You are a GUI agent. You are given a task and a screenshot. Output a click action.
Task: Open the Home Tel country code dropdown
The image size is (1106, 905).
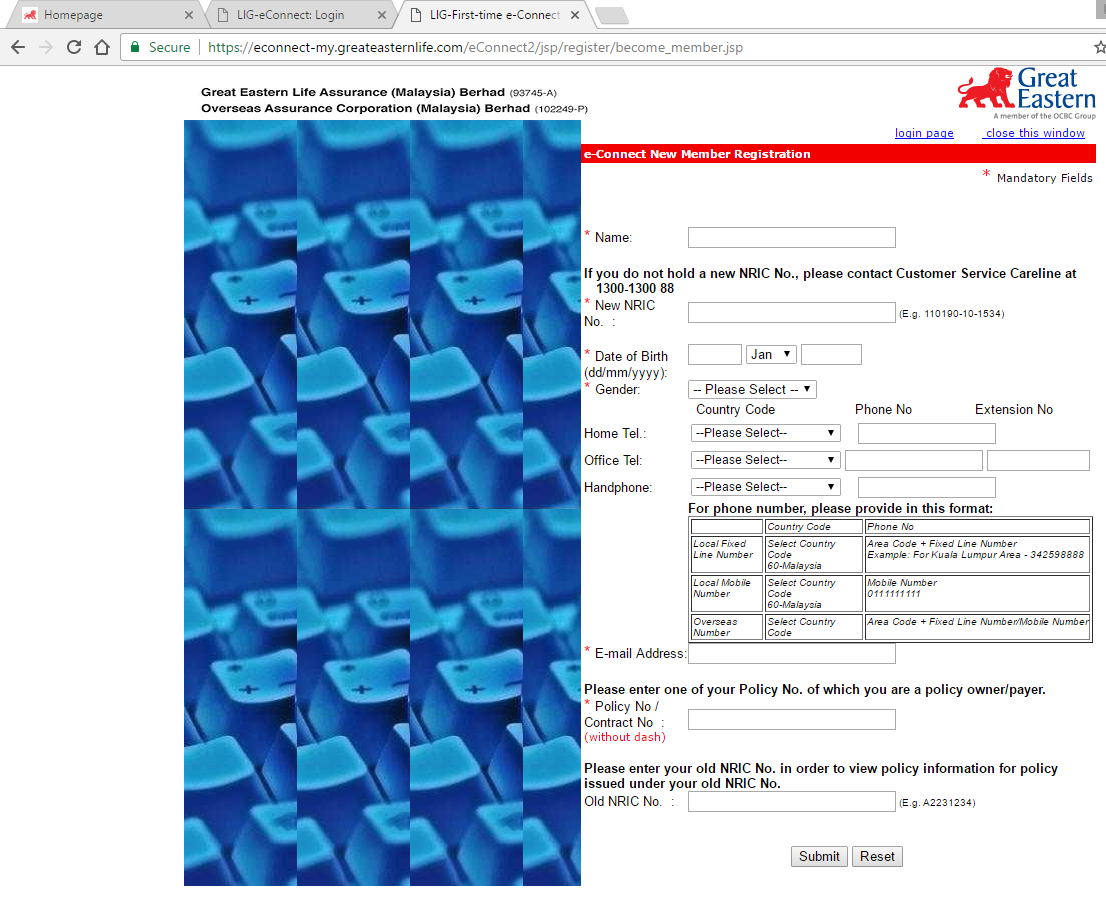(765, 433)
